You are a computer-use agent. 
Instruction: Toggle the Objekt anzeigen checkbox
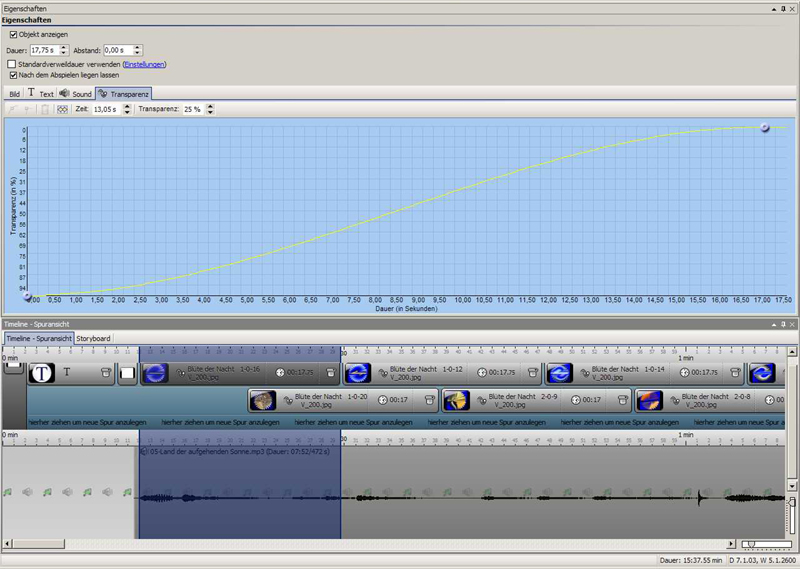tap(14, 34)
